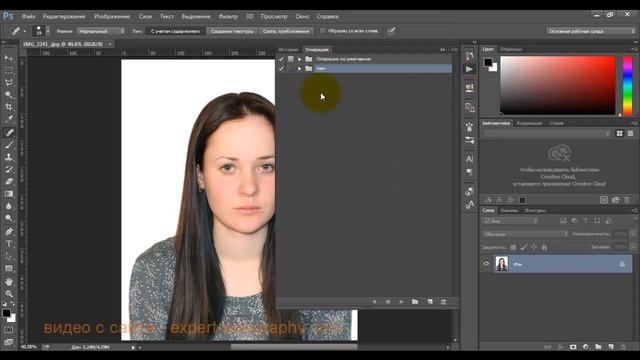Open the layer opacity dropdown arrow

coord(633,234)
